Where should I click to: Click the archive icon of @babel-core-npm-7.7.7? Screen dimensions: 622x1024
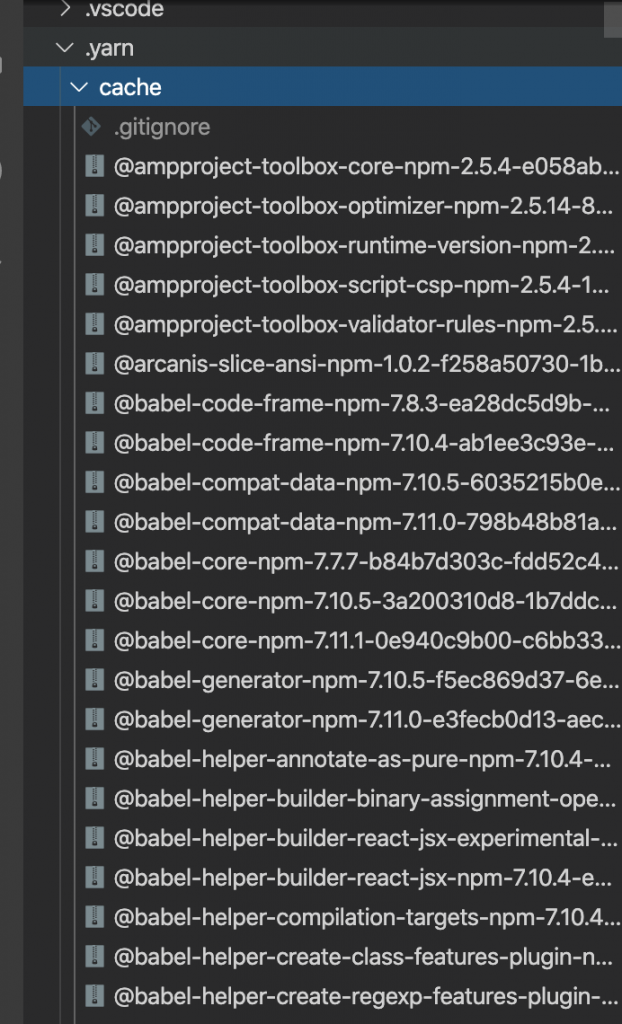(95, 562)
